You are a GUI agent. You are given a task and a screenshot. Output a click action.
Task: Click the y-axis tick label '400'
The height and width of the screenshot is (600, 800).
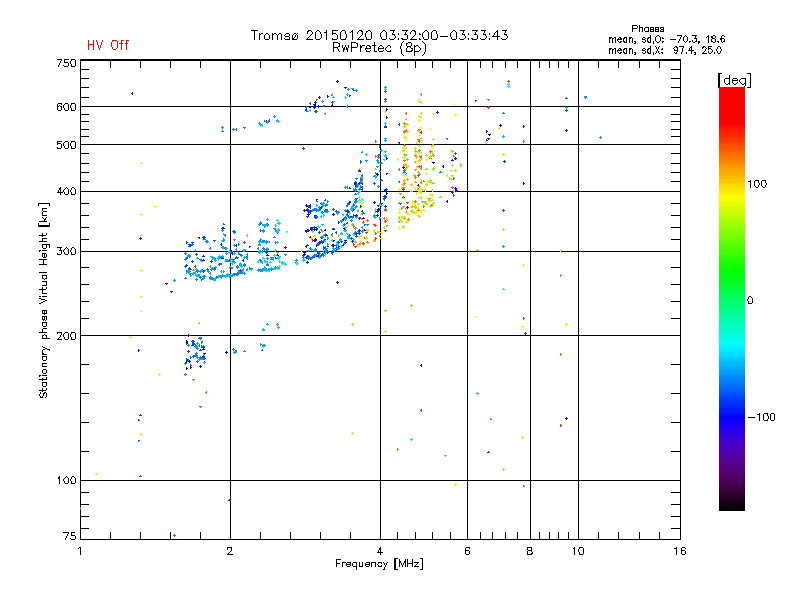66,192
